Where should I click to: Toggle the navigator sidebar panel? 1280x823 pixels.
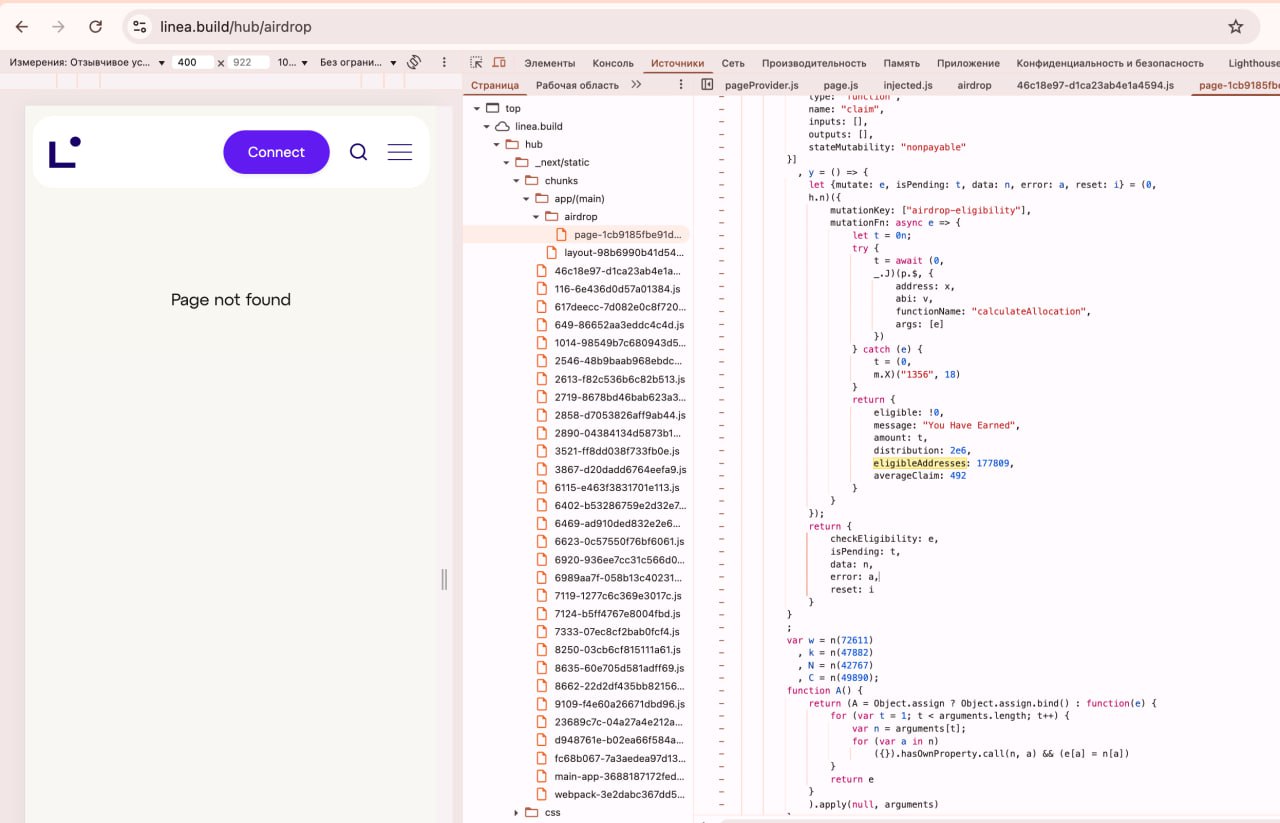[x=707, y=85]
